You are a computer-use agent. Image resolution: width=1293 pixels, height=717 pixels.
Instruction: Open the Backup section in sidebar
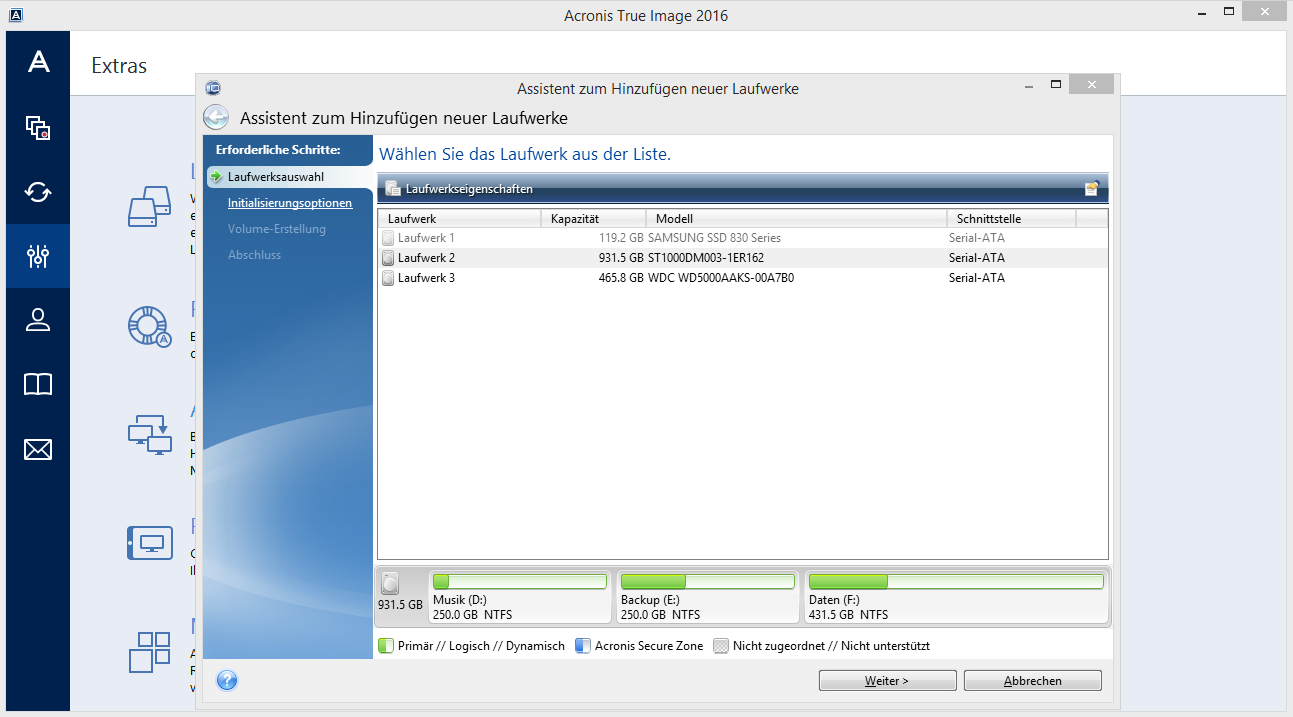[x=38, y=127]
